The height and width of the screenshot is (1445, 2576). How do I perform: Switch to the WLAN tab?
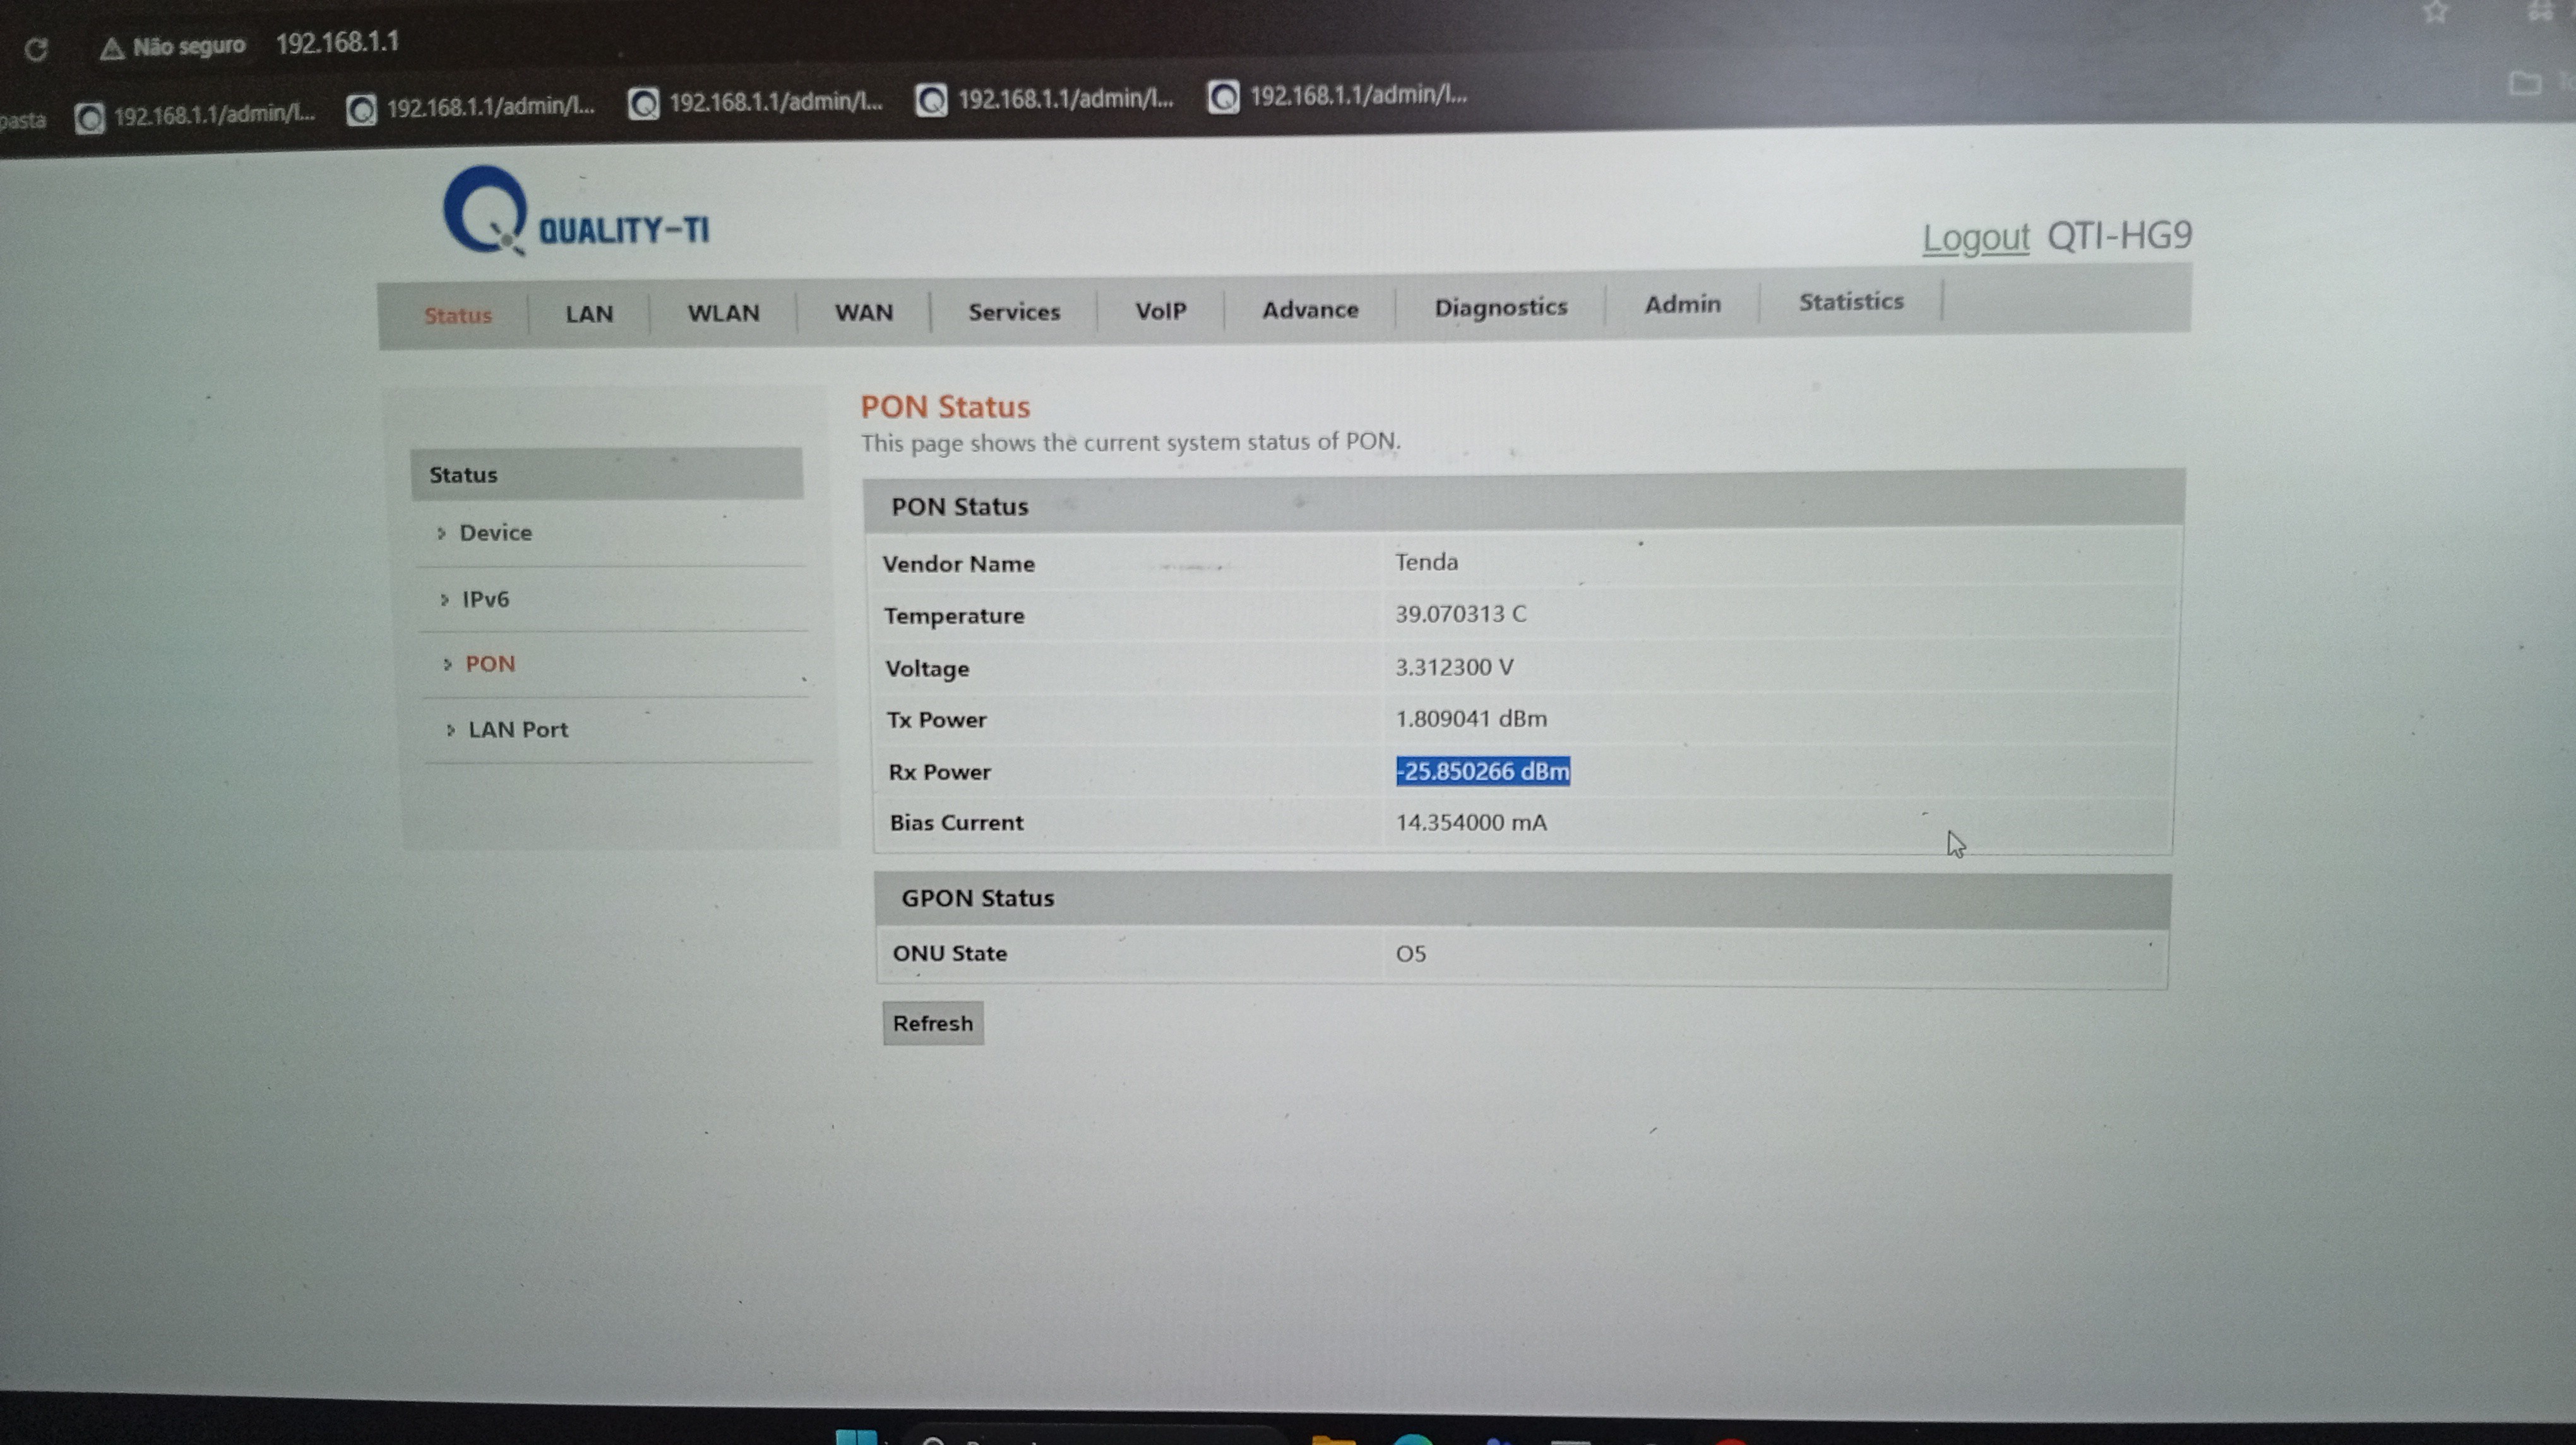(x=723, y=313)
